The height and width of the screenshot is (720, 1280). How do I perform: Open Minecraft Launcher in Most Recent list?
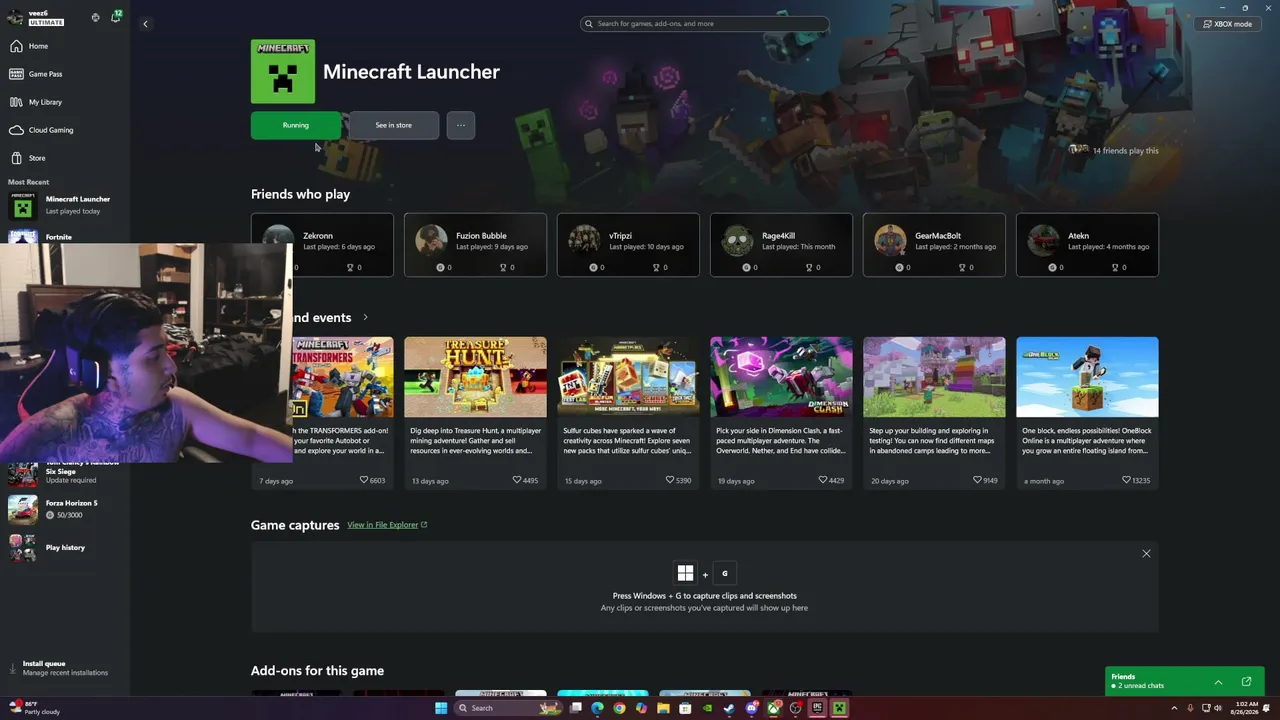click(64, 205)
